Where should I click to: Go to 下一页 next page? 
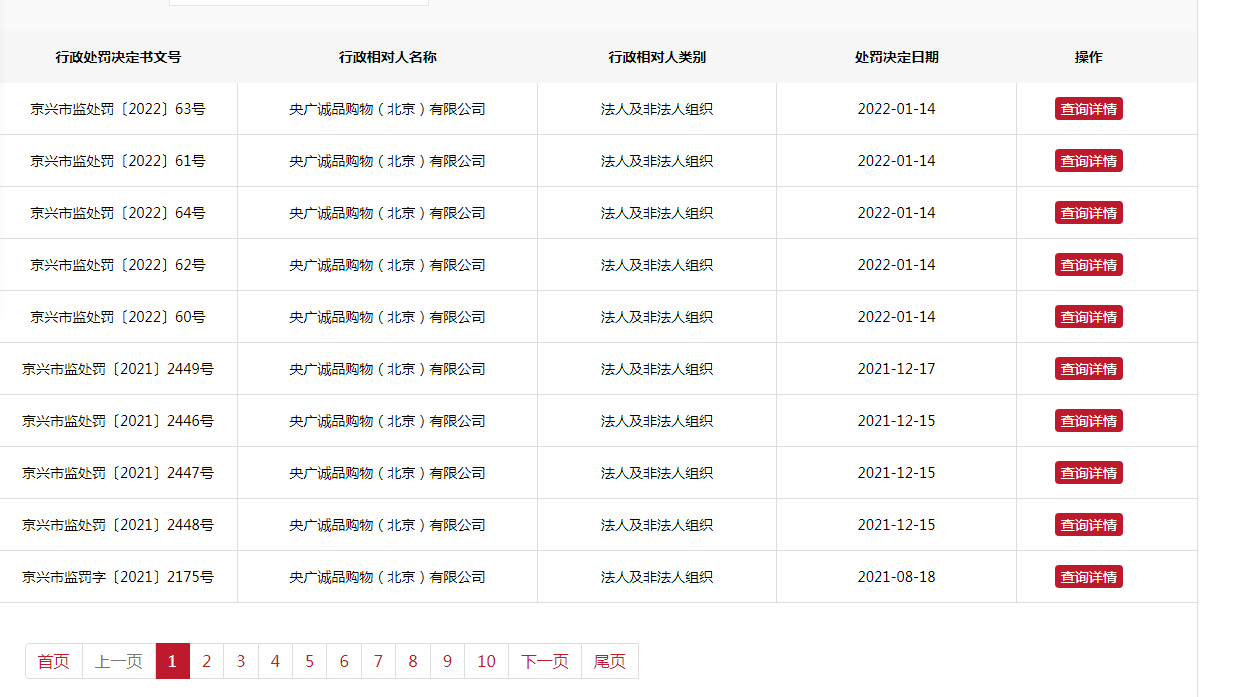(545, 661)
